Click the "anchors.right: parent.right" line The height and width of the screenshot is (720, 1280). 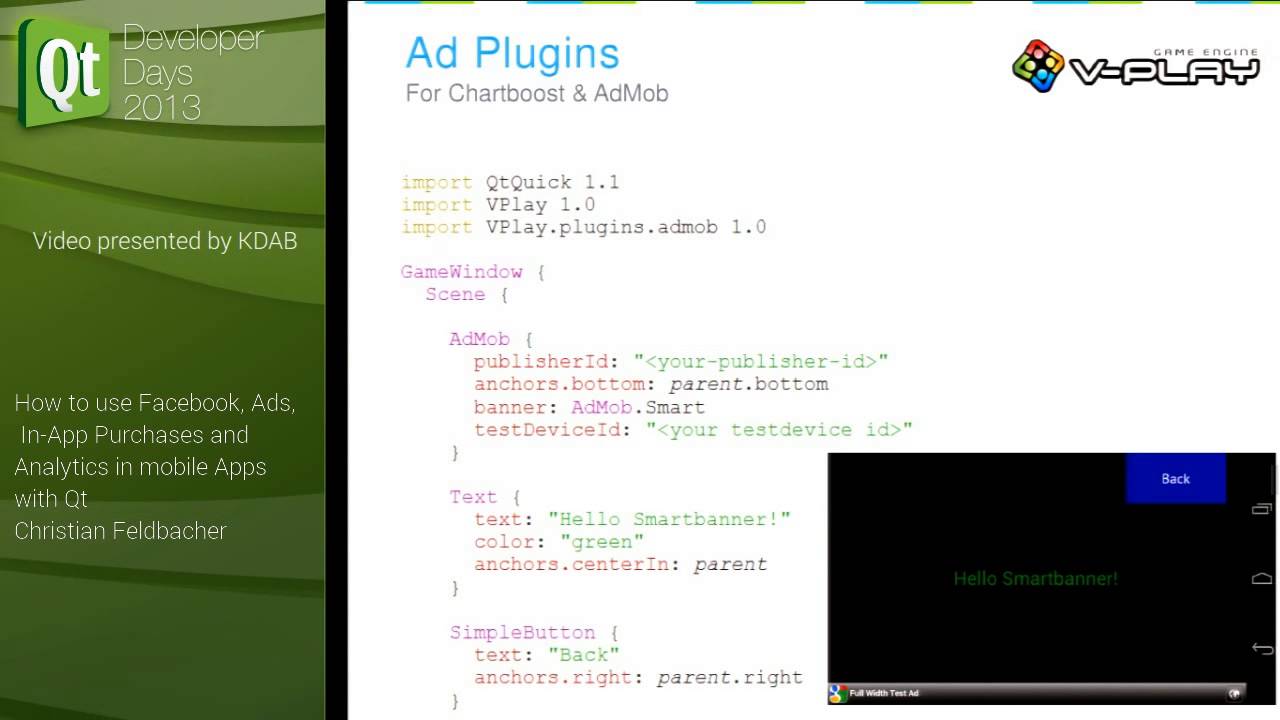pos(638,677)
